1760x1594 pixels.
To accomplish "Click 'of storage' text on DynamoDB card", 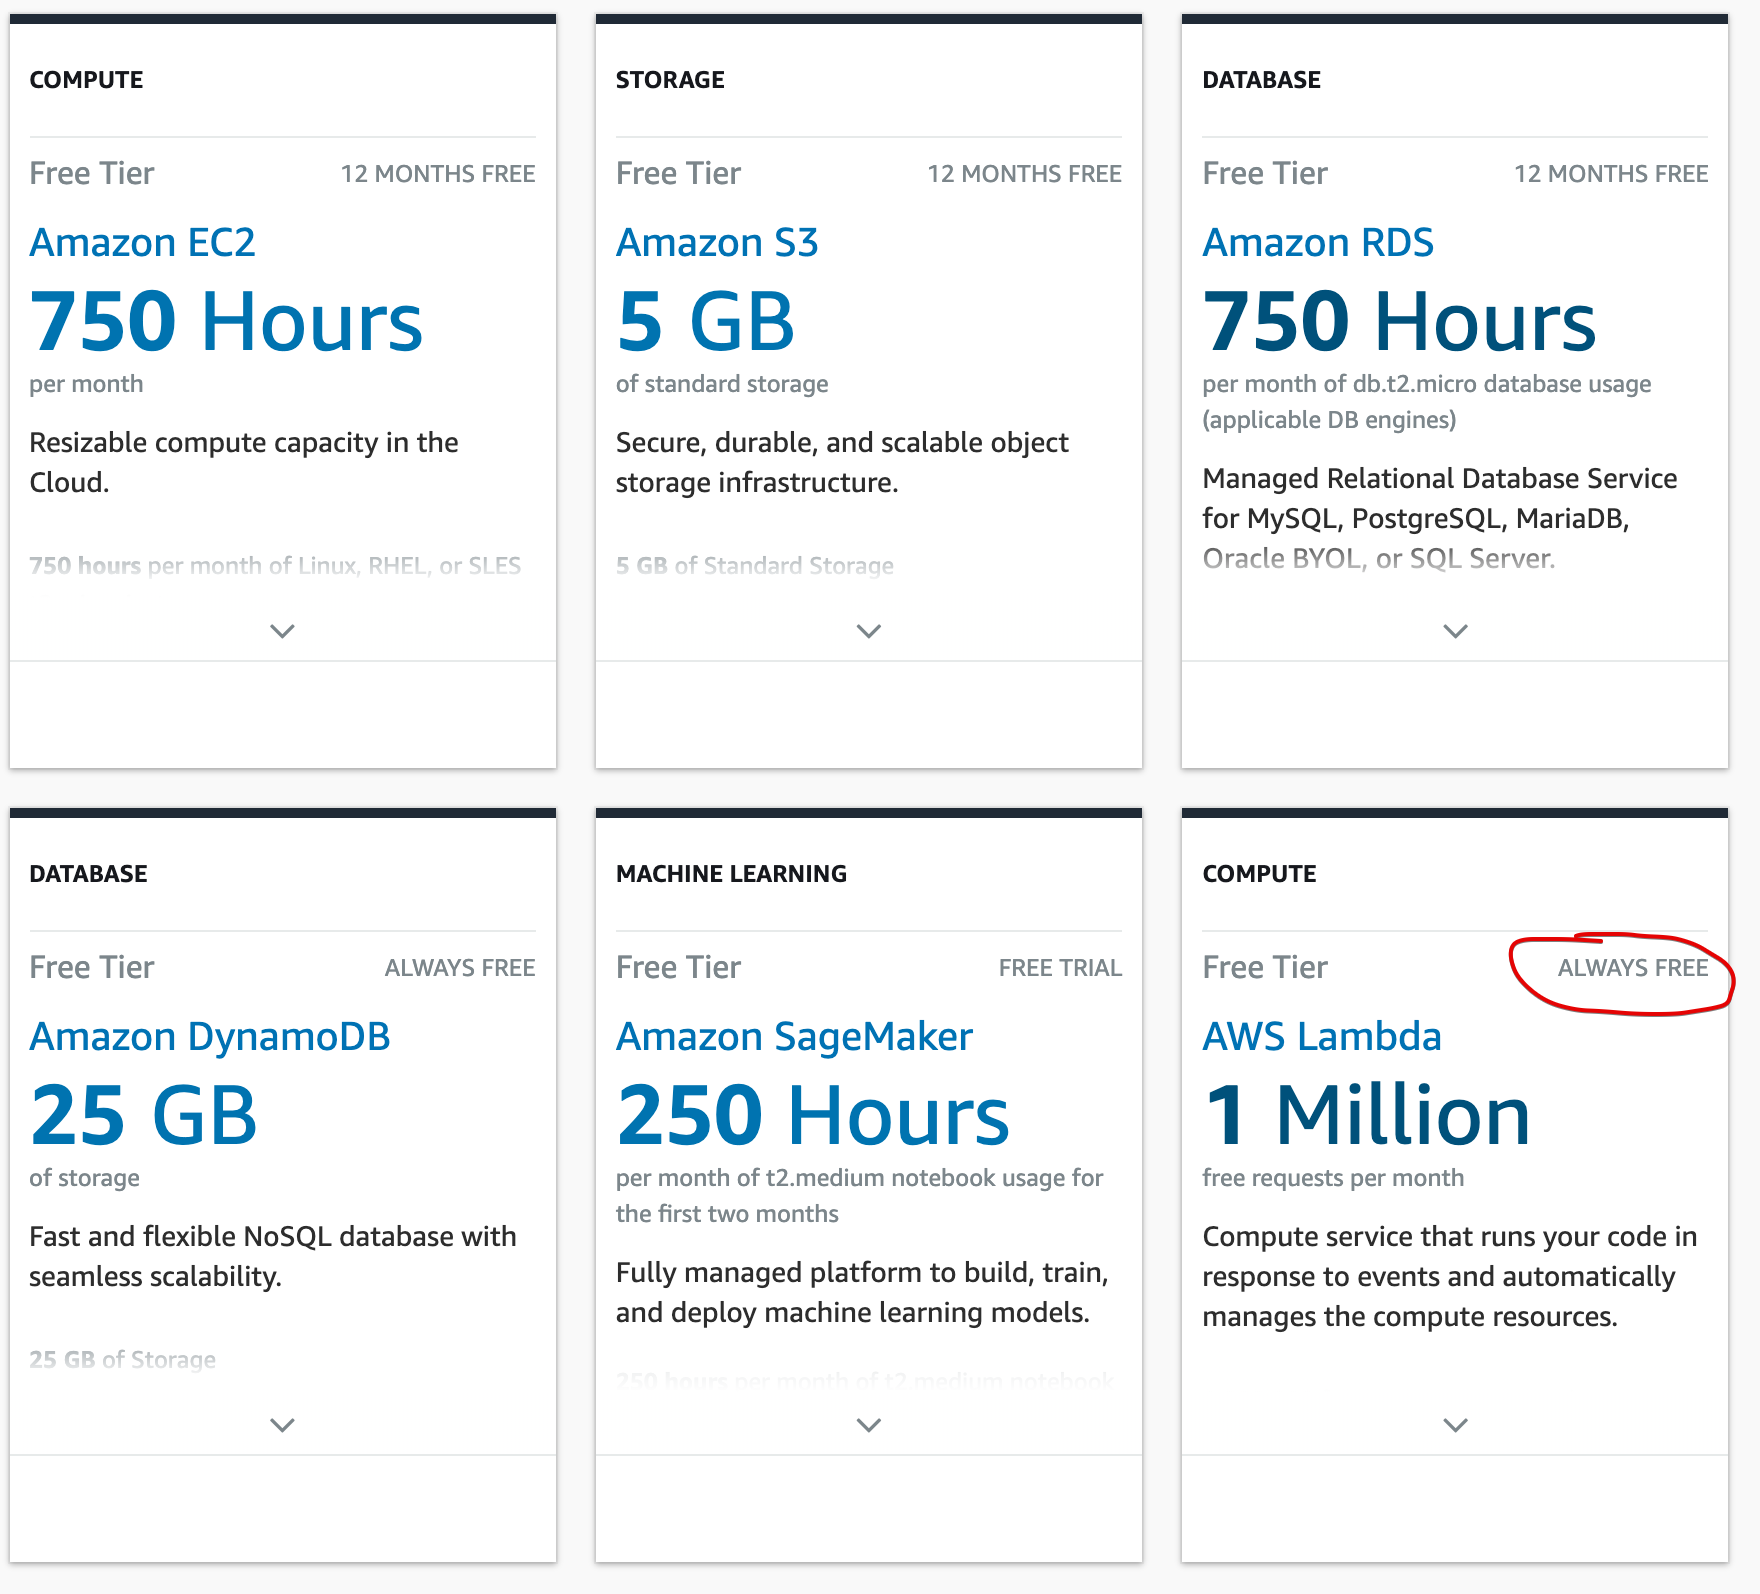I will click(84, 1179).
